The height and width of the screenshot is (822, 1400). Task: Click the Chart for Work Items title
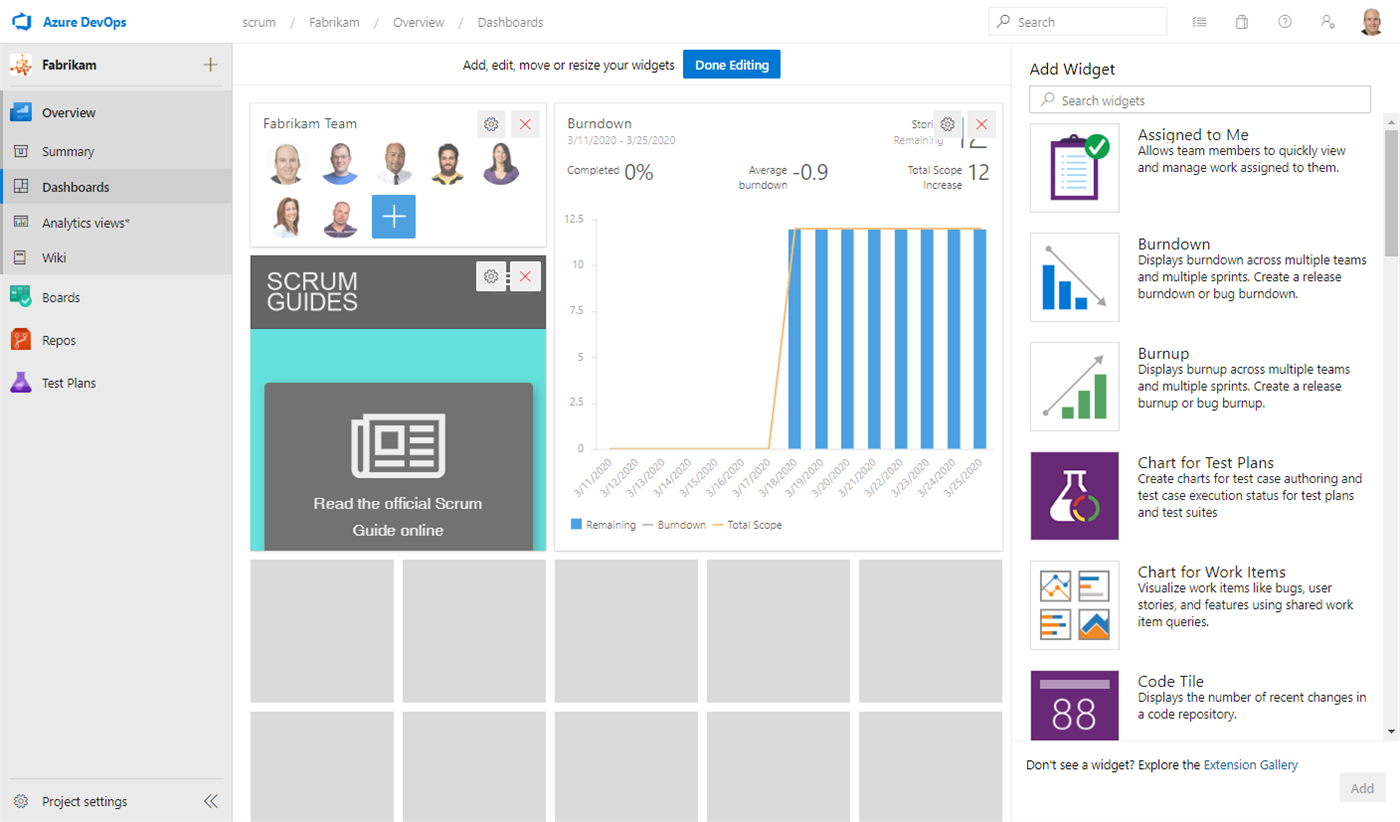point(1212,572)
